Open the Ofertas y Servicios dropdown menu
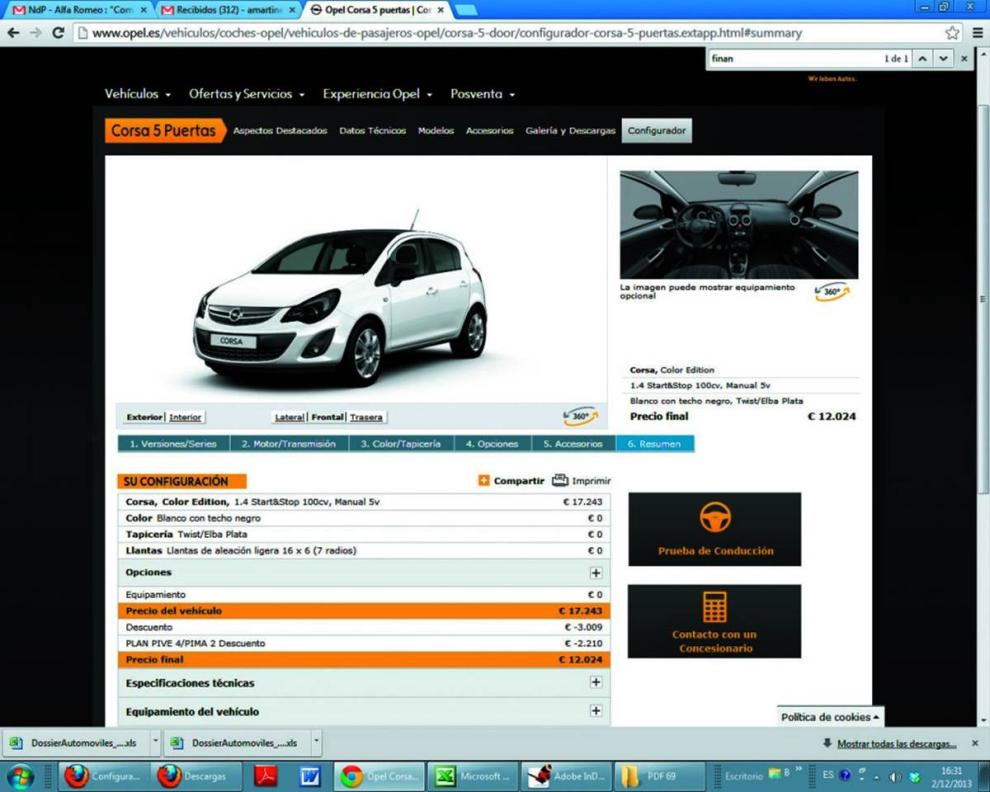Image resolution: width=990 pixels, height=792 pixels. click(247, 94)
